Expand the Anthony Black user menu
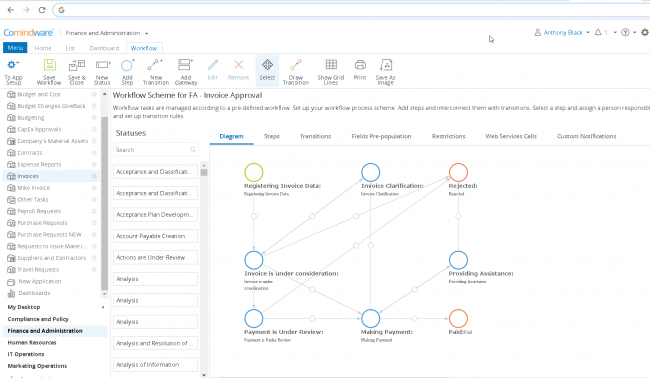This screenshot has width=650, height=378. 562,32
